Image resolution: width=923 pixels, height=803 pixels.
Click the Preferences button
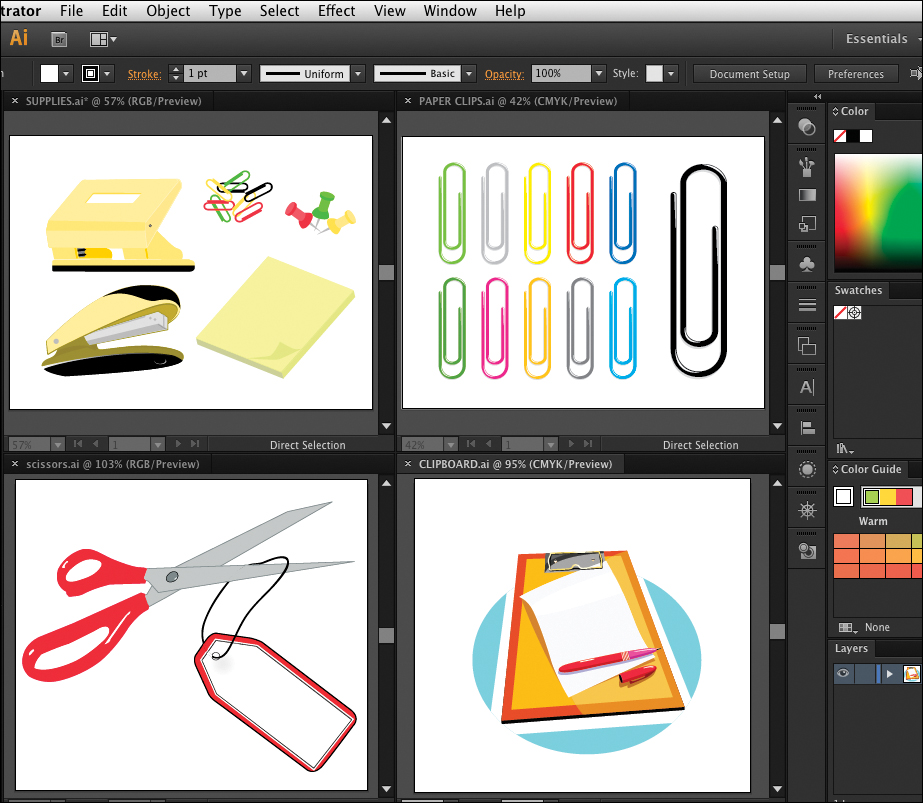pos(856,74)
